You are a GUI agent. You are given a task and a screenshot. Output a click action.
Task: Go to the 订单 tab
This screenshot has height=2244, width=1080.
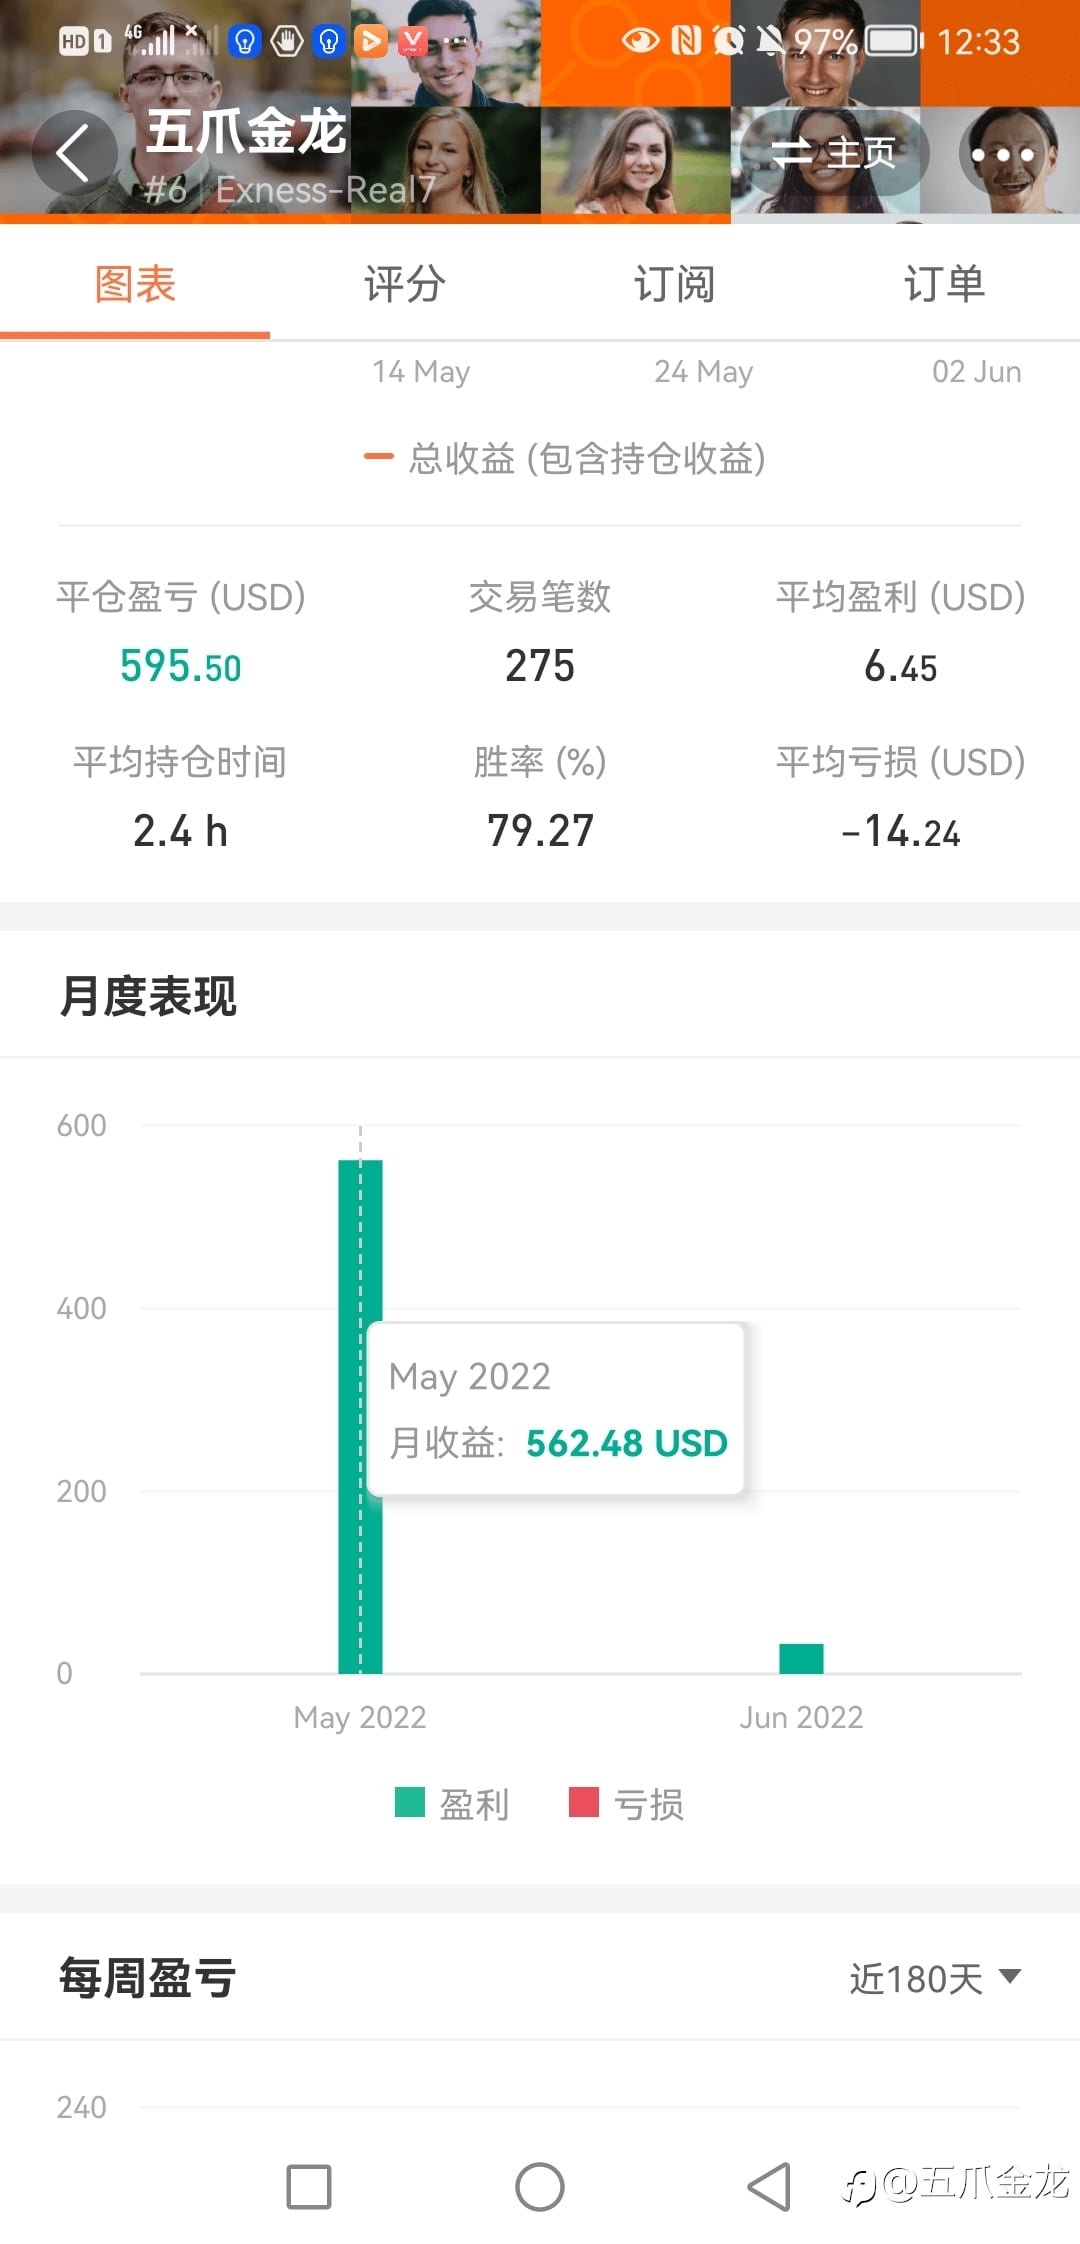945,284
